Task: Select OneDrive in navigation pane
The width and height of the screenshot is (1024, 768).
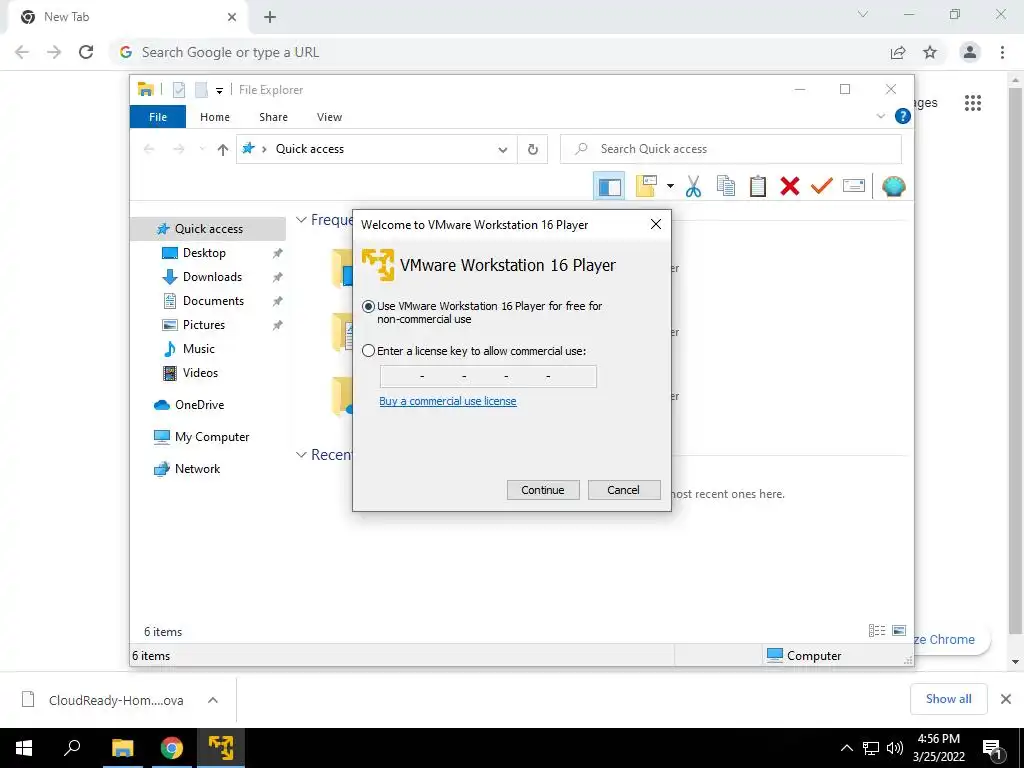Action: 199,405
